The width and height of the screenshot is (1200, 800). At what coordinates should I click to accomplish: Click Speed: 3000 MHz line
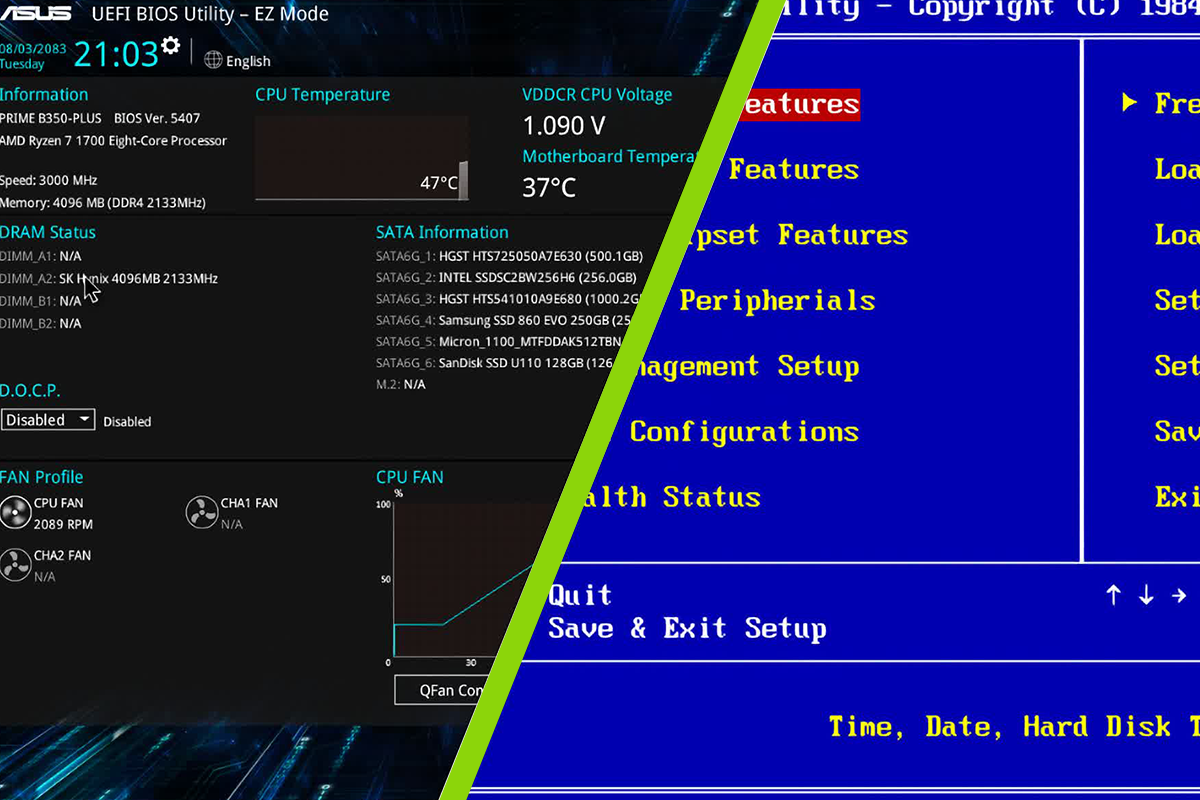pyautogui.click(x=47, y=180)
